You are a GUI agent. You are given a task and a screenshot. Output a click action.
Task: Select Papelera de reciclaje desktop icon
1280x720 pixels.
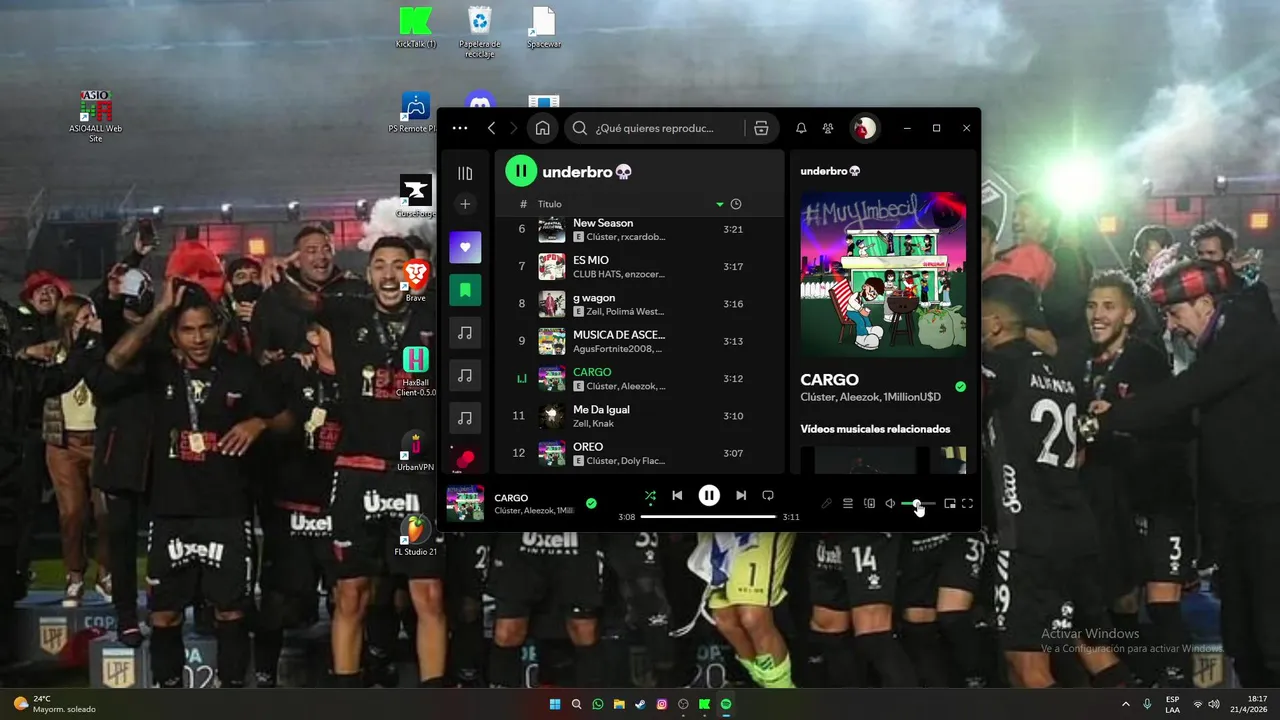[x=479, y=32]
